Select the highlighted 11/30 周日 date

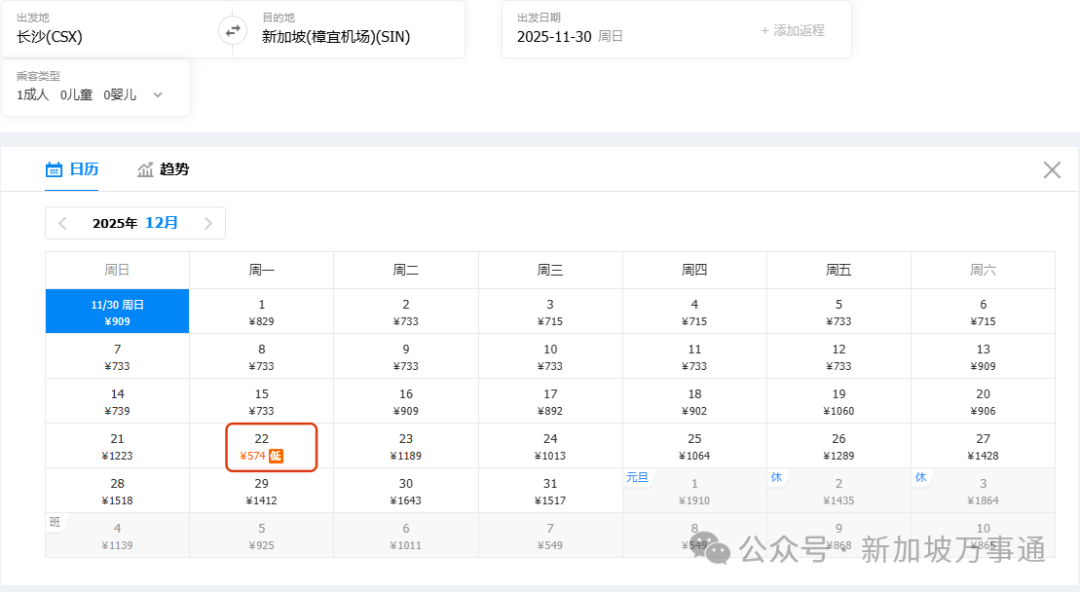(116, 310)
